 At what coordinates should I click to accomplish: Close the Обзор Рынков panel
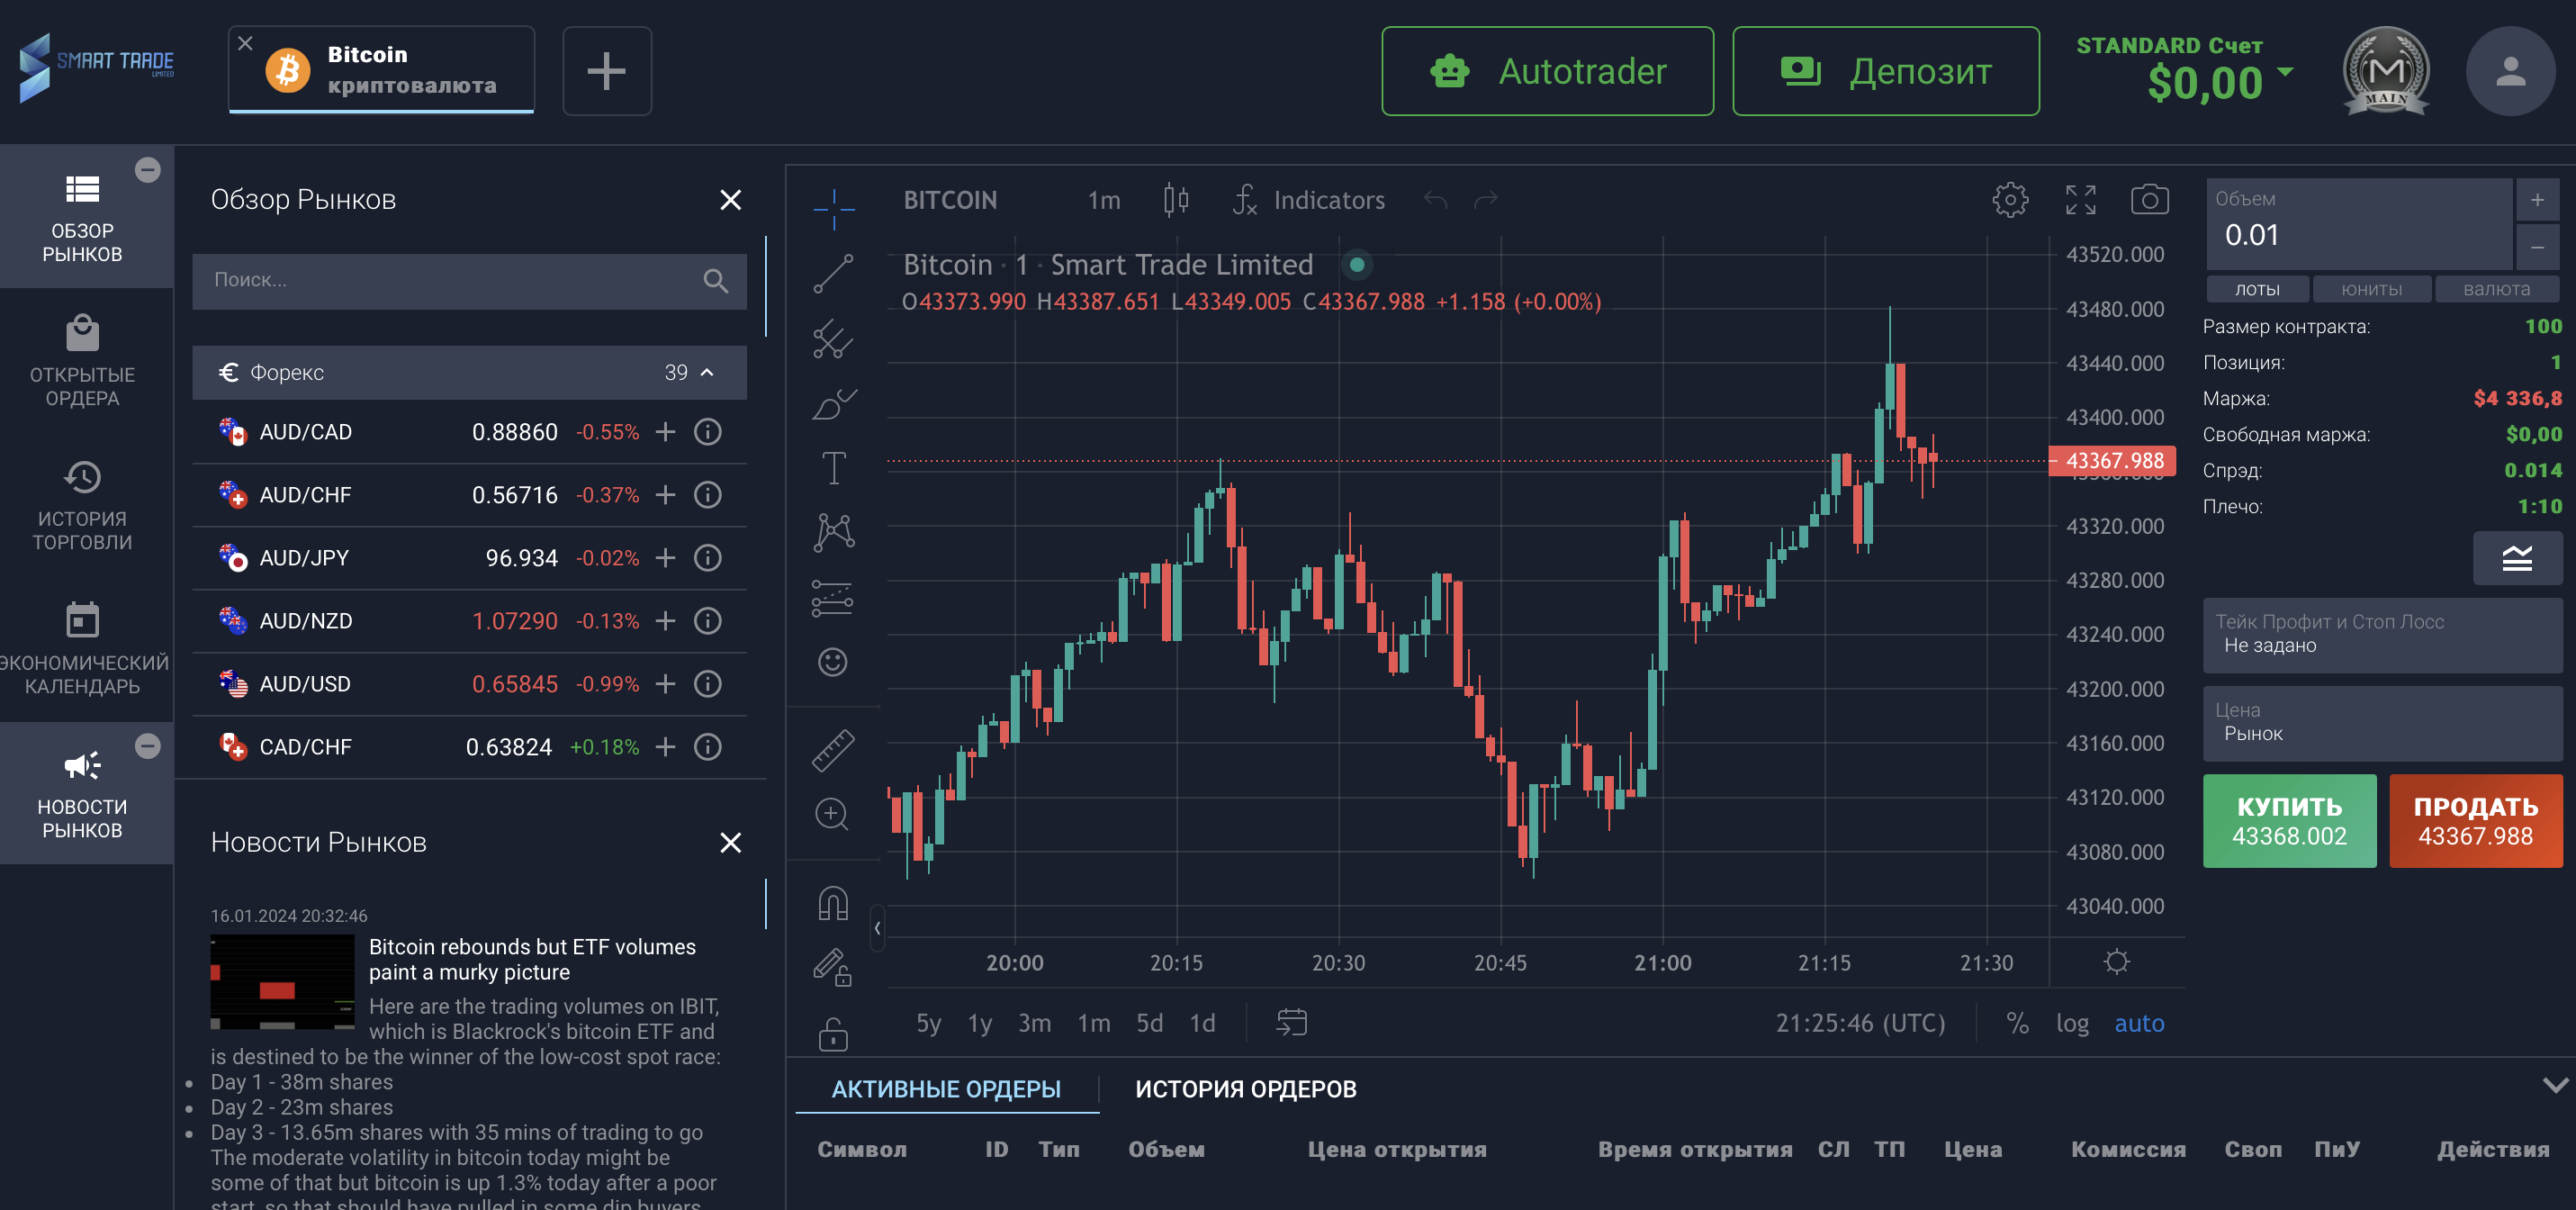pyautogui.click(x=731, y=200)
